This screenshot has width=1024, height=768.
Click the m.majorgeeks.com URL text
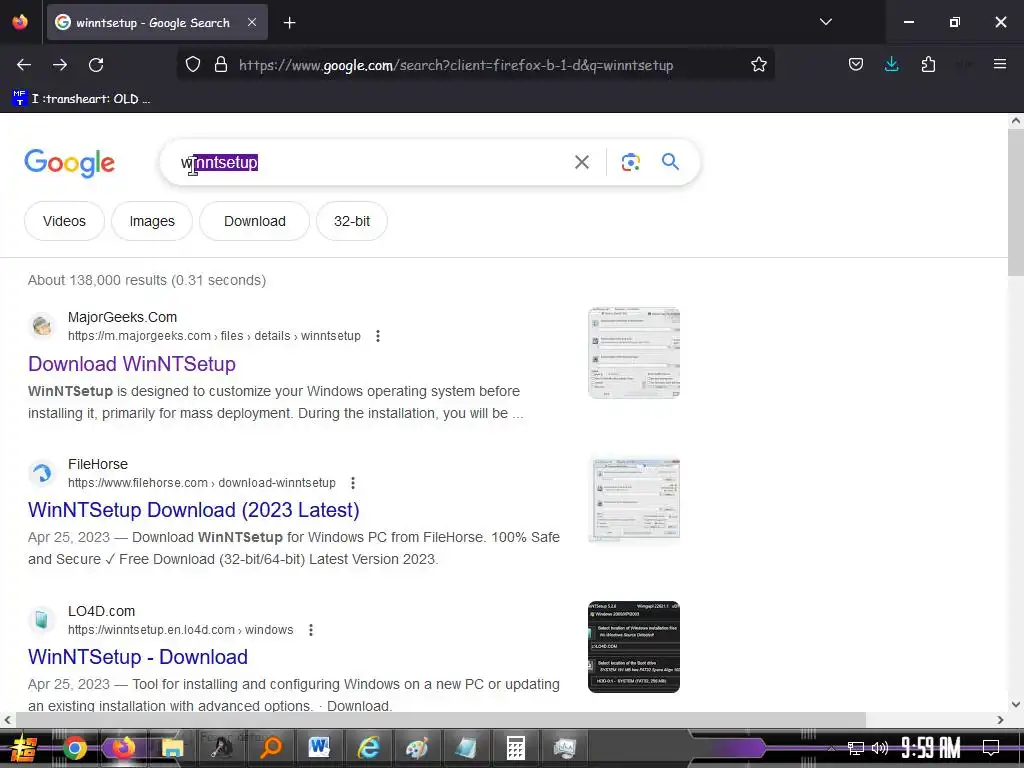[x=214, y=336]
